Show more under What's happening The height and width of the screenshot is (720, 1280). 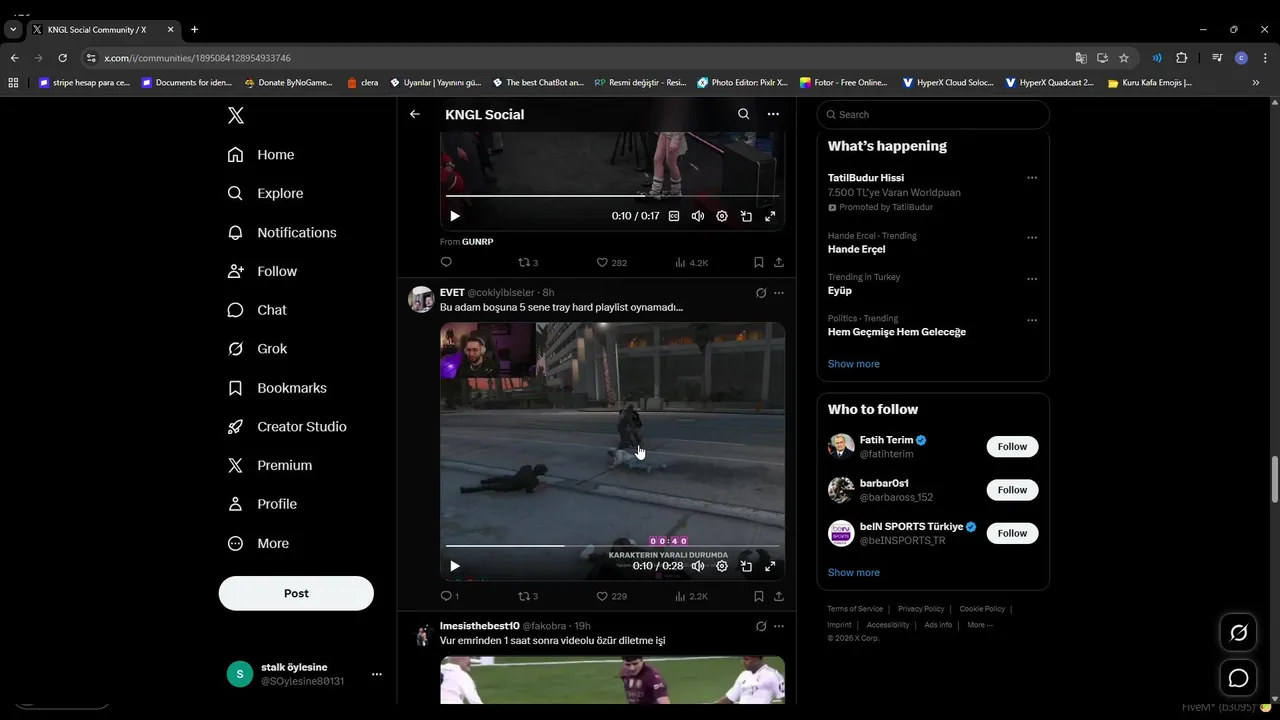(854, 364)
